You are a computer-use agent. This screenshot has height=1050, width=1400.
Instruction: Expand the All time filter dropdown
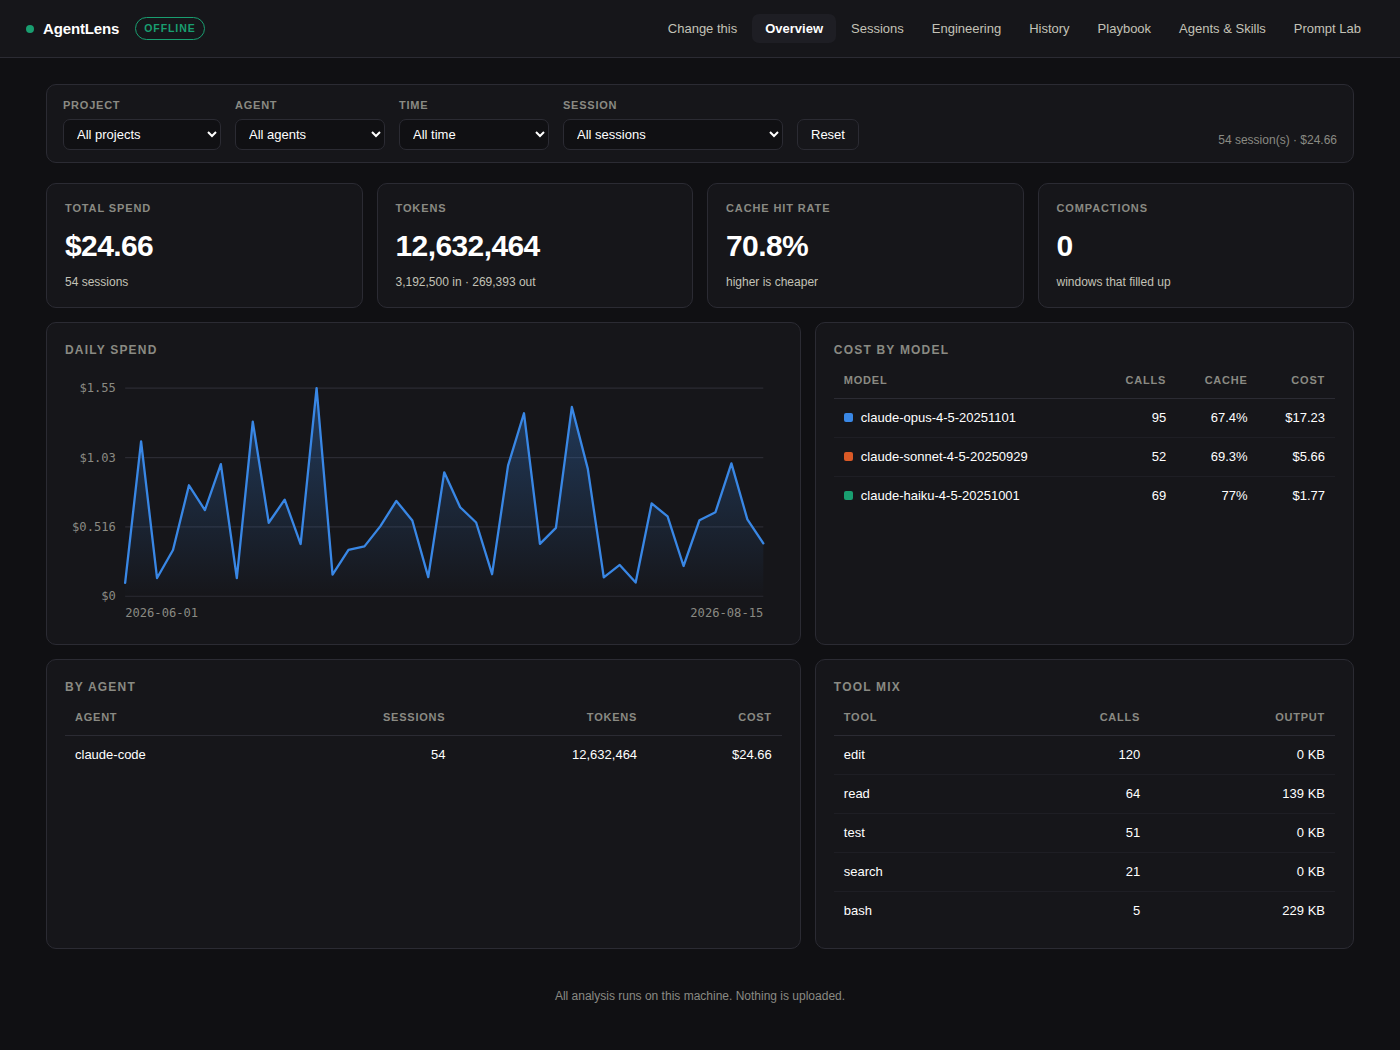[474, 135]
